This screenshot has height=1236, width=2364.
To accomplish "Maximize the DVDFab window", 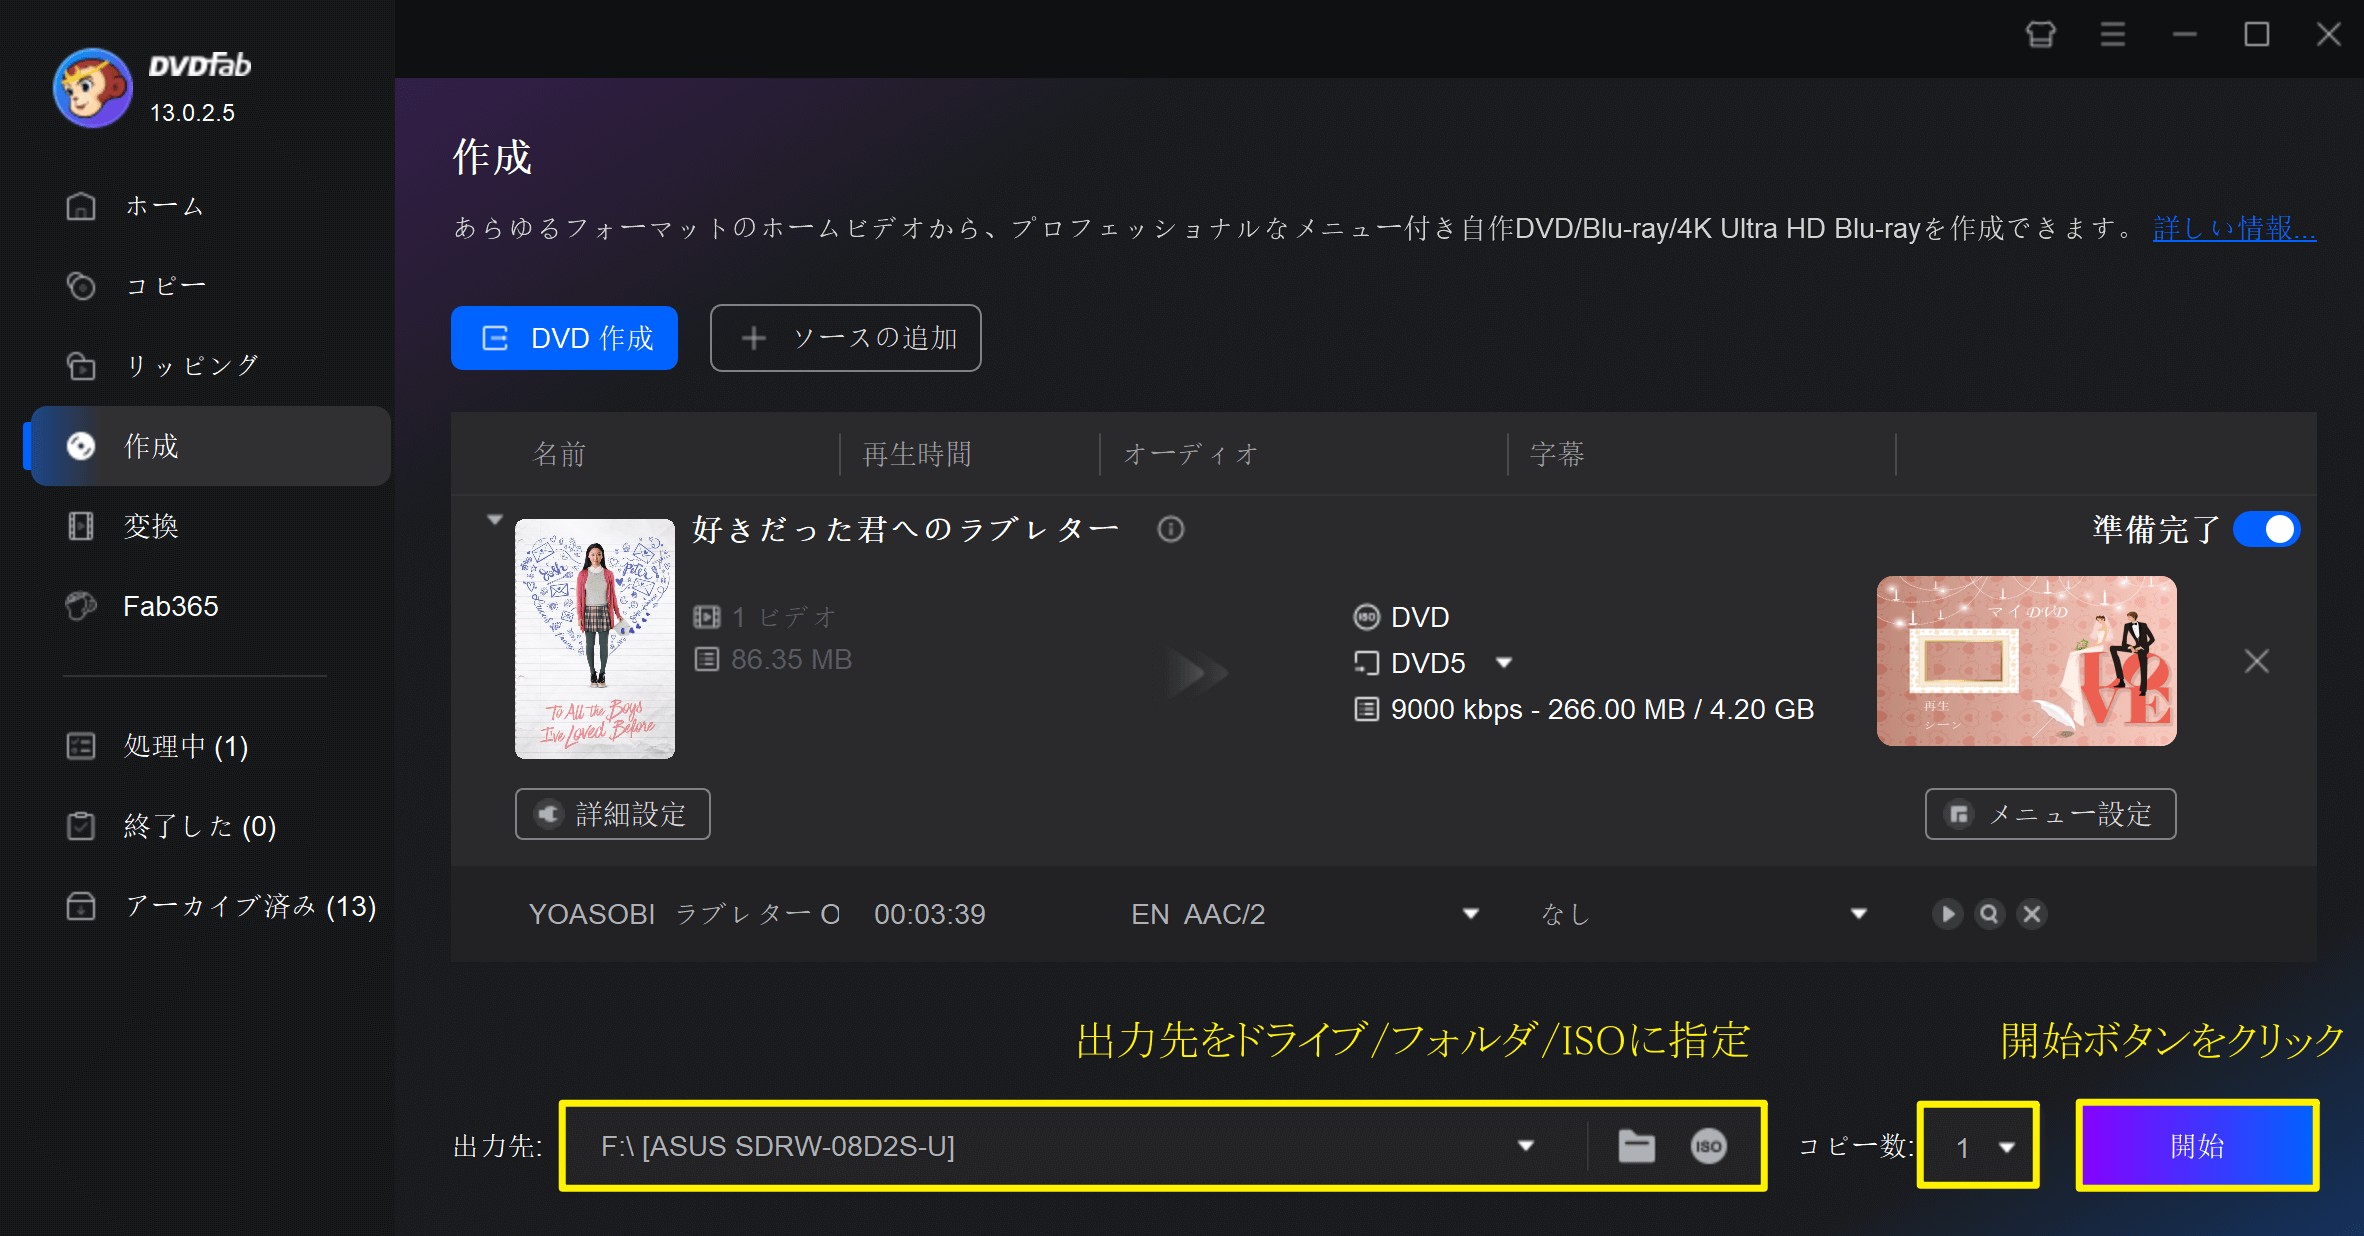I will point(2256,35).
